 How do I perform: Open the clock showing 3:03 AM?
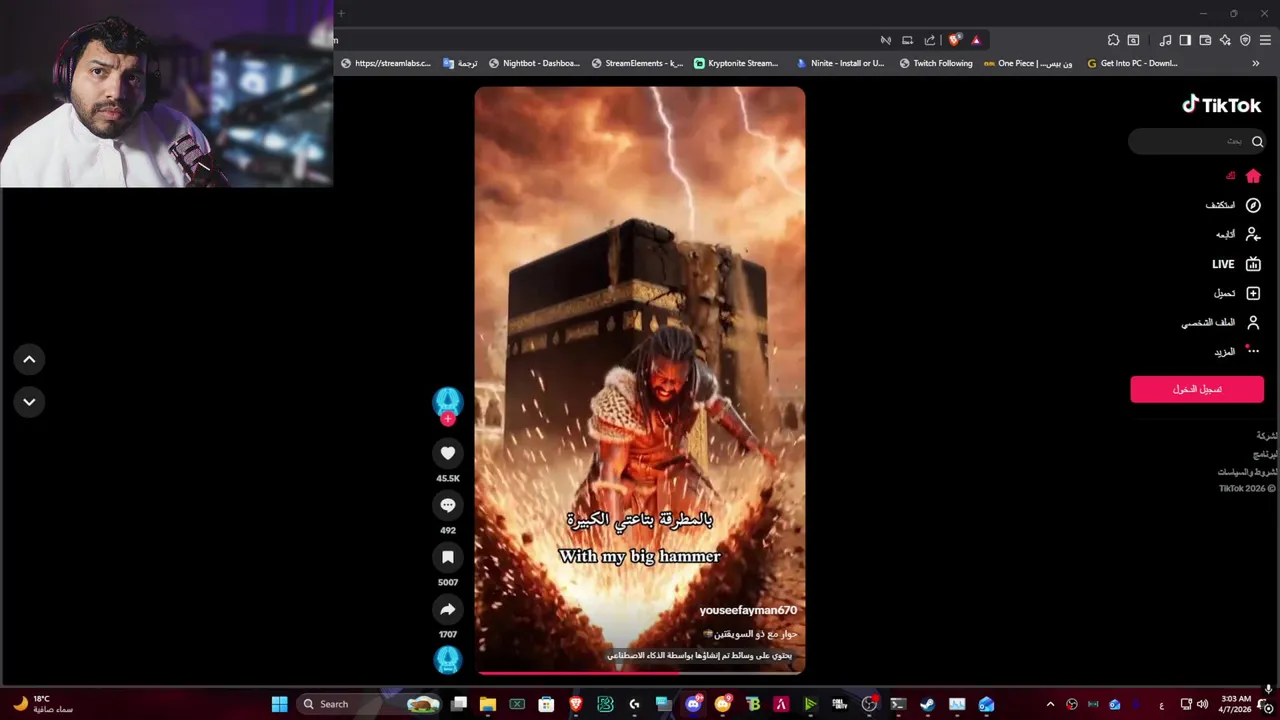[x=1236, y=704]
